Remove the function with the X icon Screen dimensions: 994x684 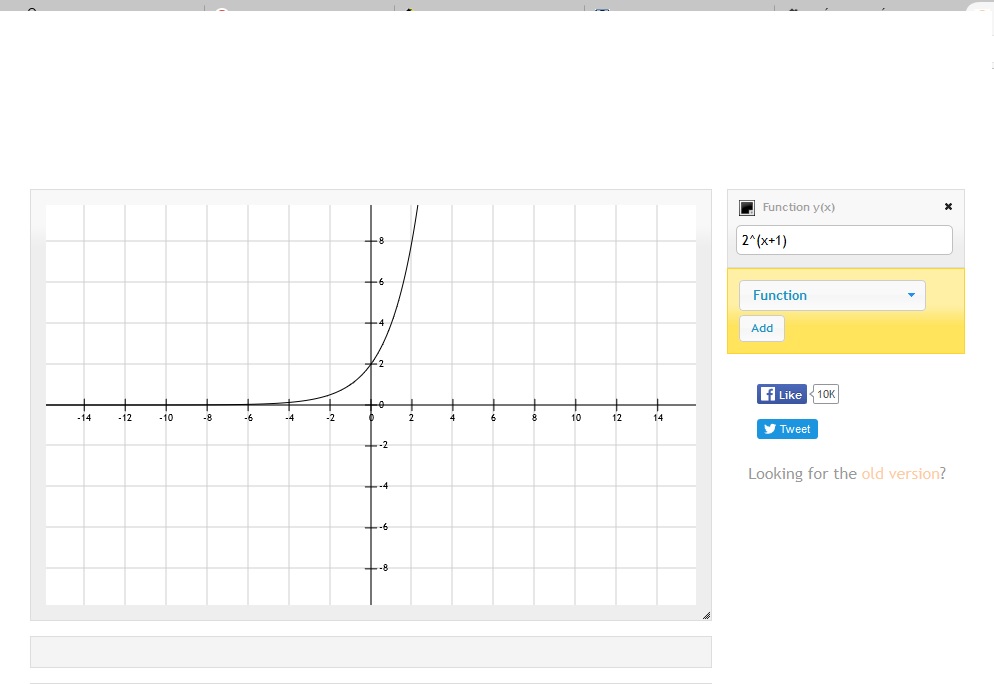coord(948,207)
